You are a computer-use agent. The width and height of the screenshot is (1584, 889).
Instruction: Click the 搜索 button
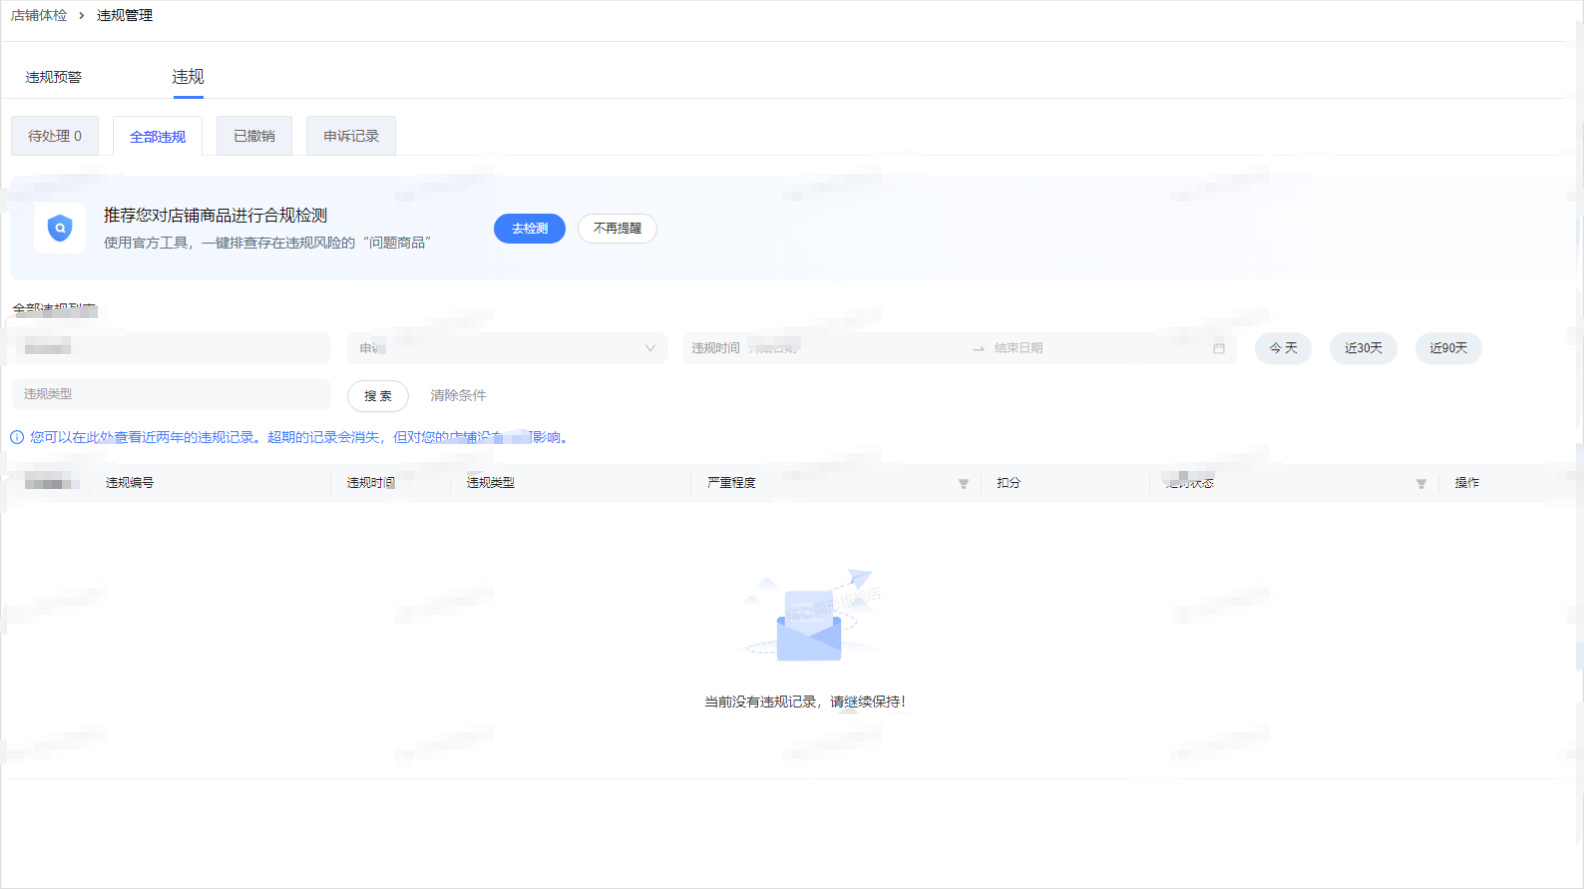pyautogui.click(x=378, y=396)
